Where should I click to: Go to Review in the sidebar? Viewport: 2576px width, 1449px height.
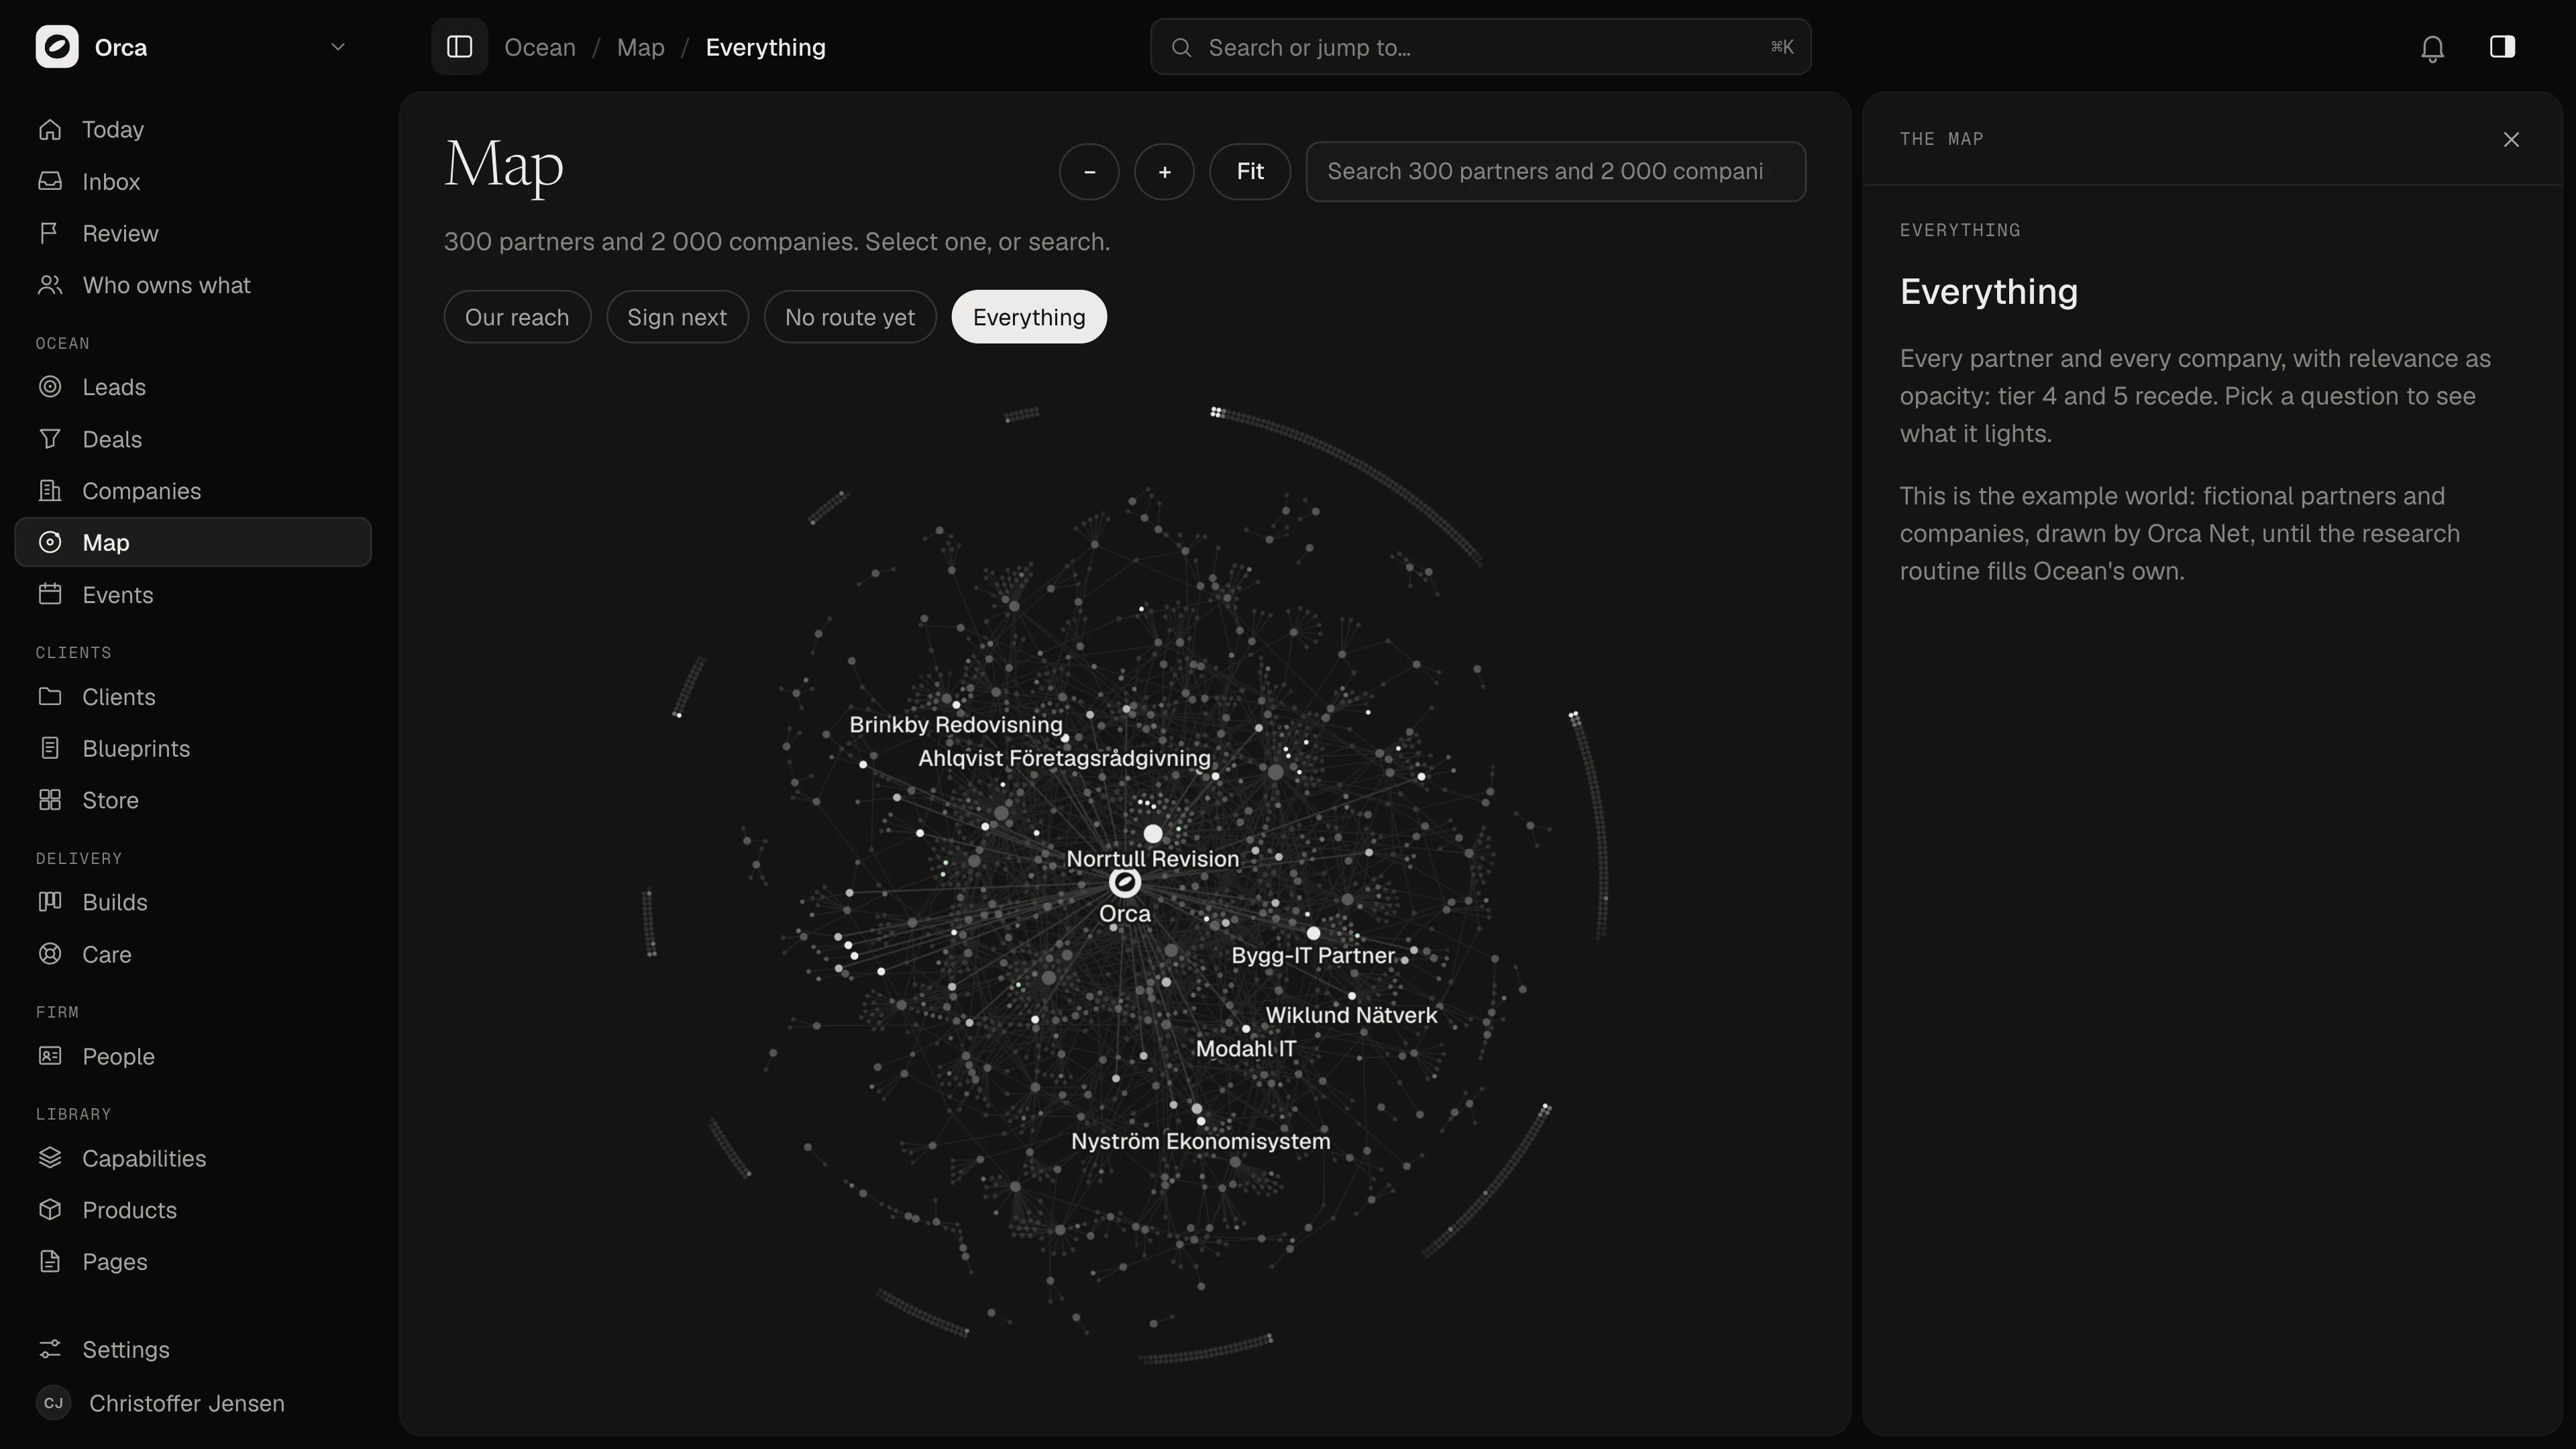tap(193, 234)
